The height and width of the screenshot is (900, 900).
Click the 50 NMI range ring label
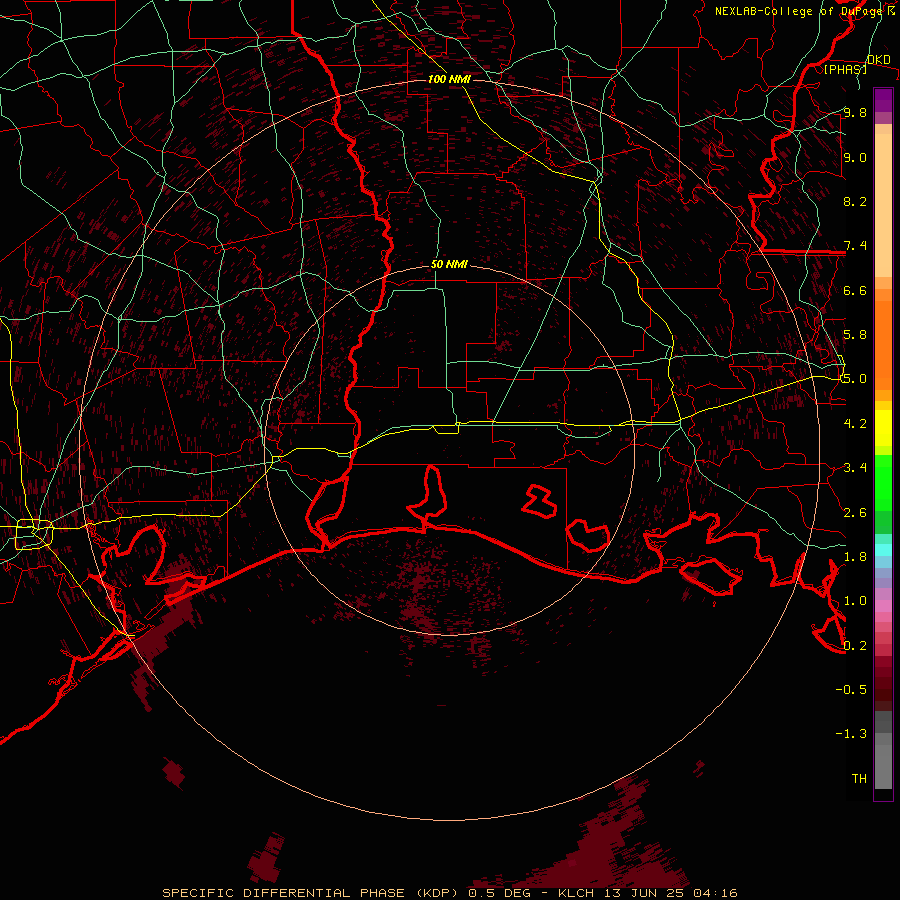coord(449,264)
